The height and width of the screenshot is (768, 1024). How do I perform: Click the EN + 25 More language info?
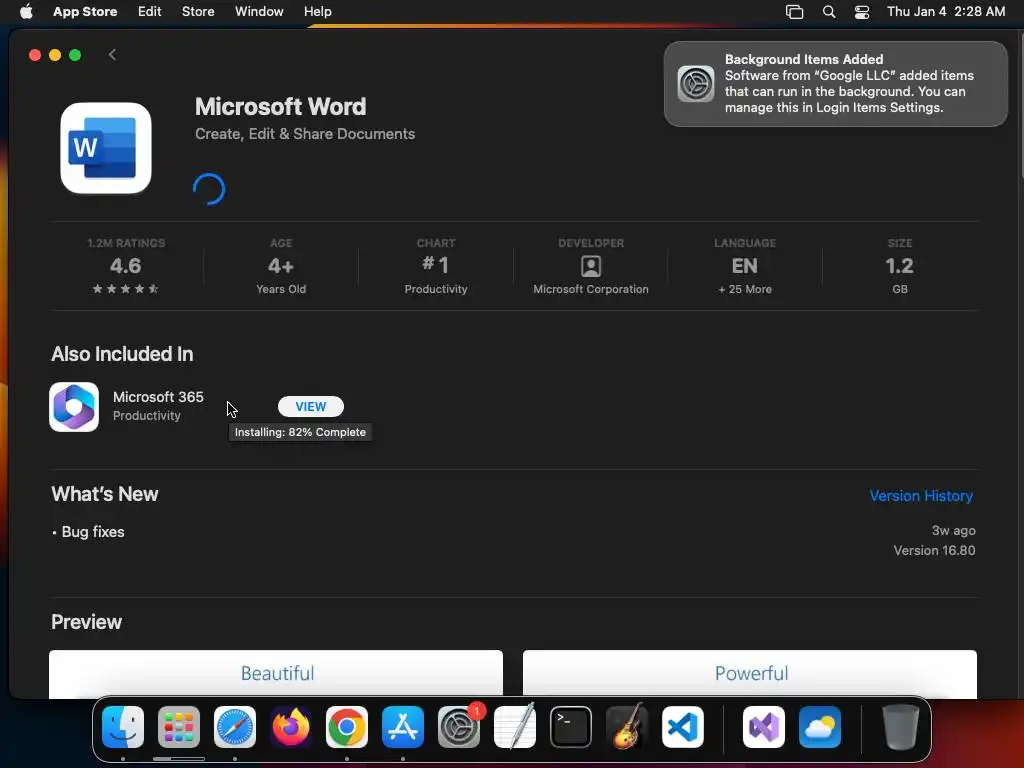[x=745, y=266]
